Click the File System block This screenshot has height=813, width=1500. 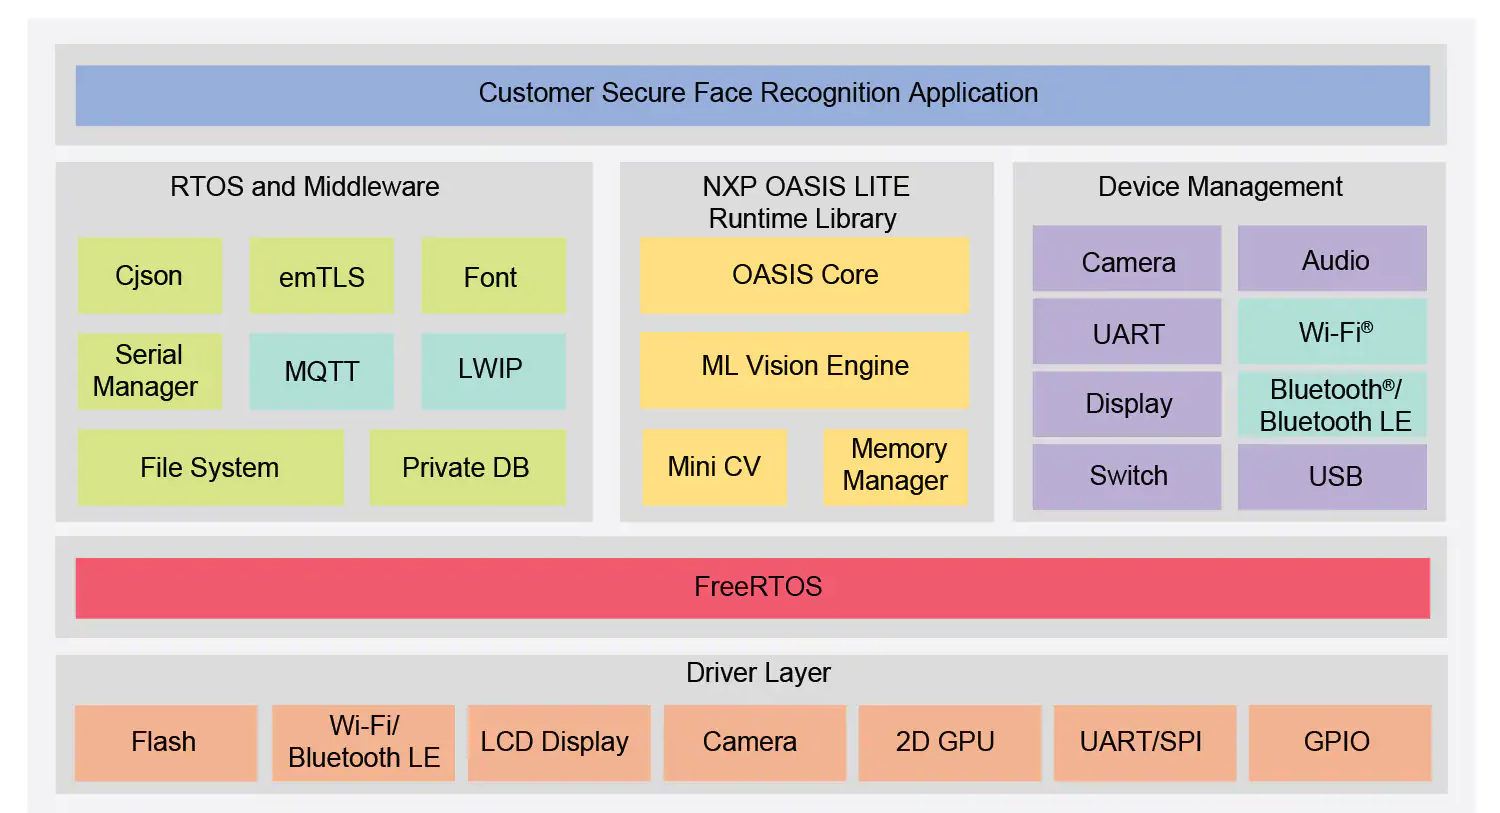coord(211,467)
